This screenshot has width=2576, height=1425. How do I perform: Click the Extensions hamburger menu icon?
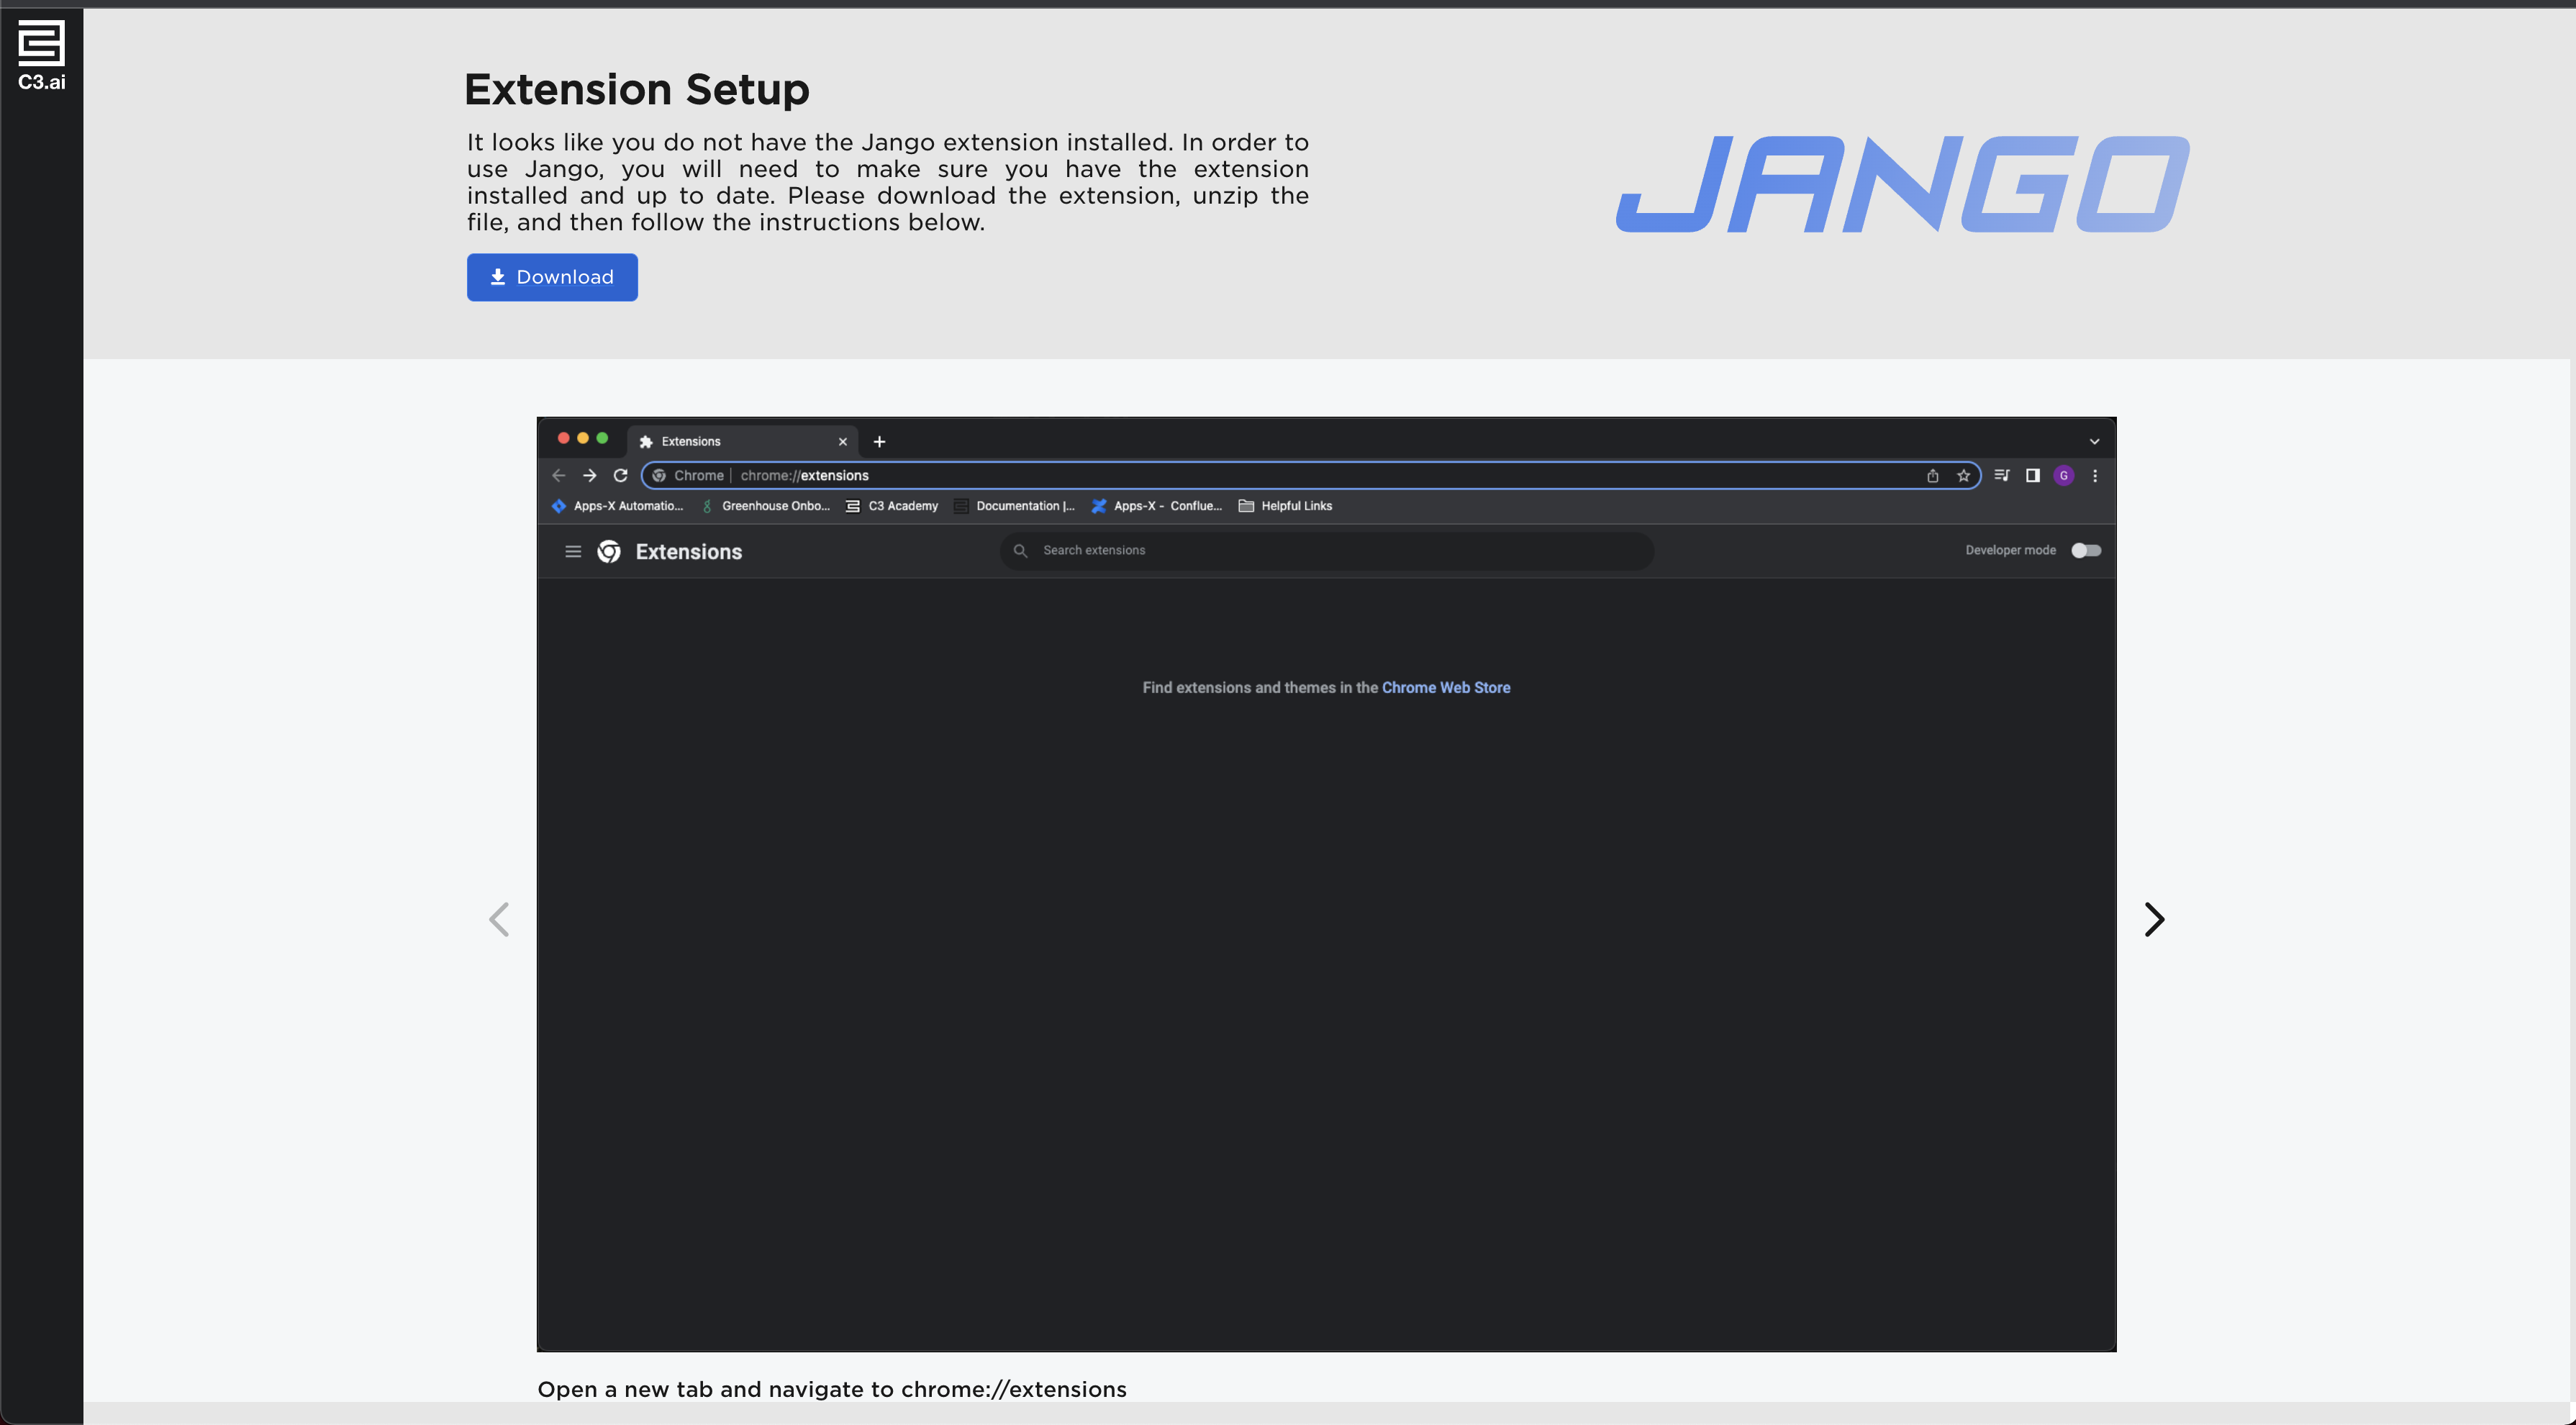point(573,551)
